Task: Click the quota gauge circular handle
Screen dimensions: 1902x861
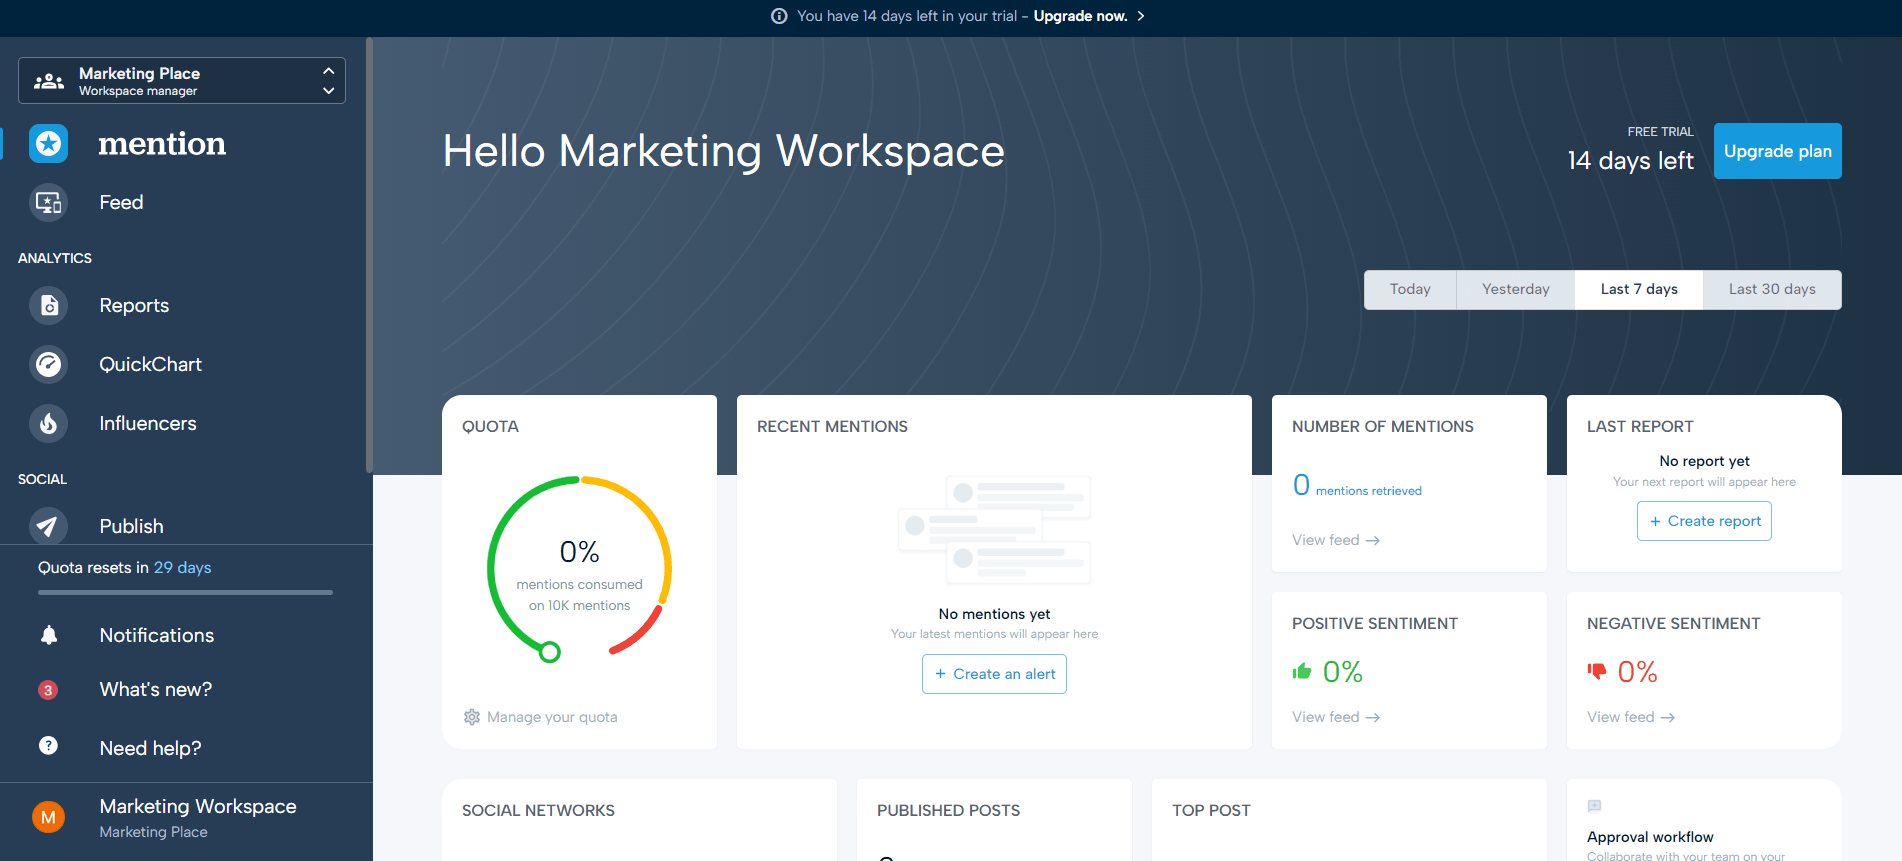Action: coord(549,653)
